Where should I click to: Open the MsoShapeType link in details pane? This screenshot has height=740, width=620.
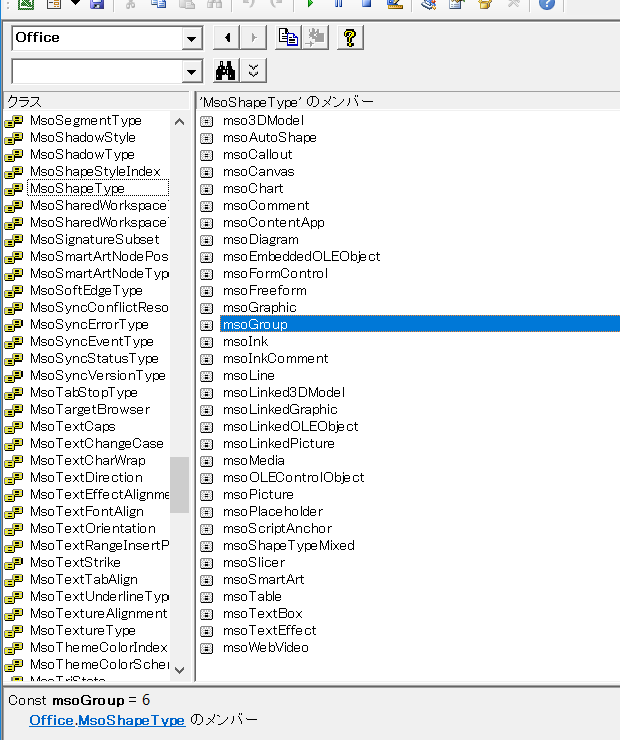coord(131,720)
